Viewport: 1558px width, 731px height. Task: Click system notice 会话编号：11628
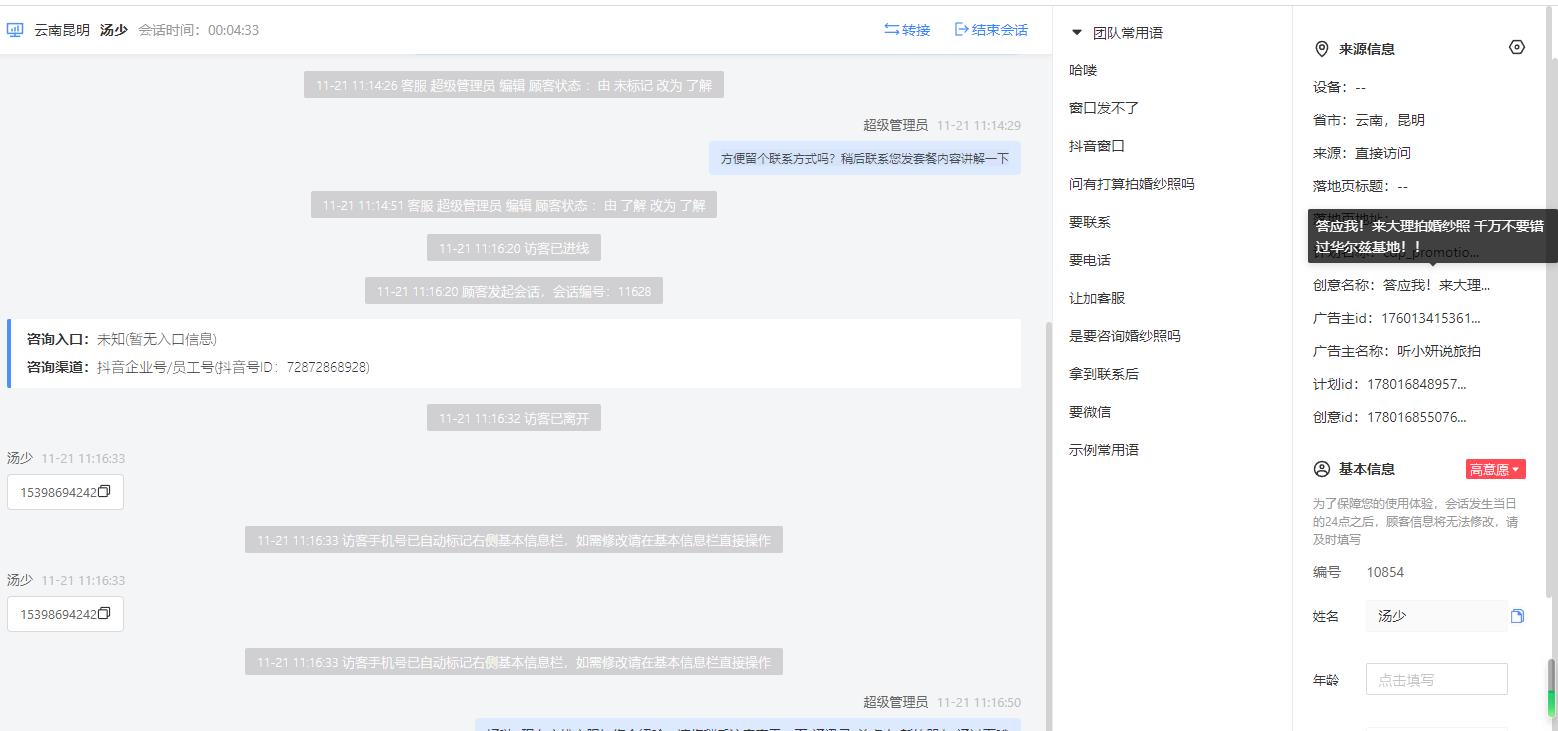click(x=514, y=291)
